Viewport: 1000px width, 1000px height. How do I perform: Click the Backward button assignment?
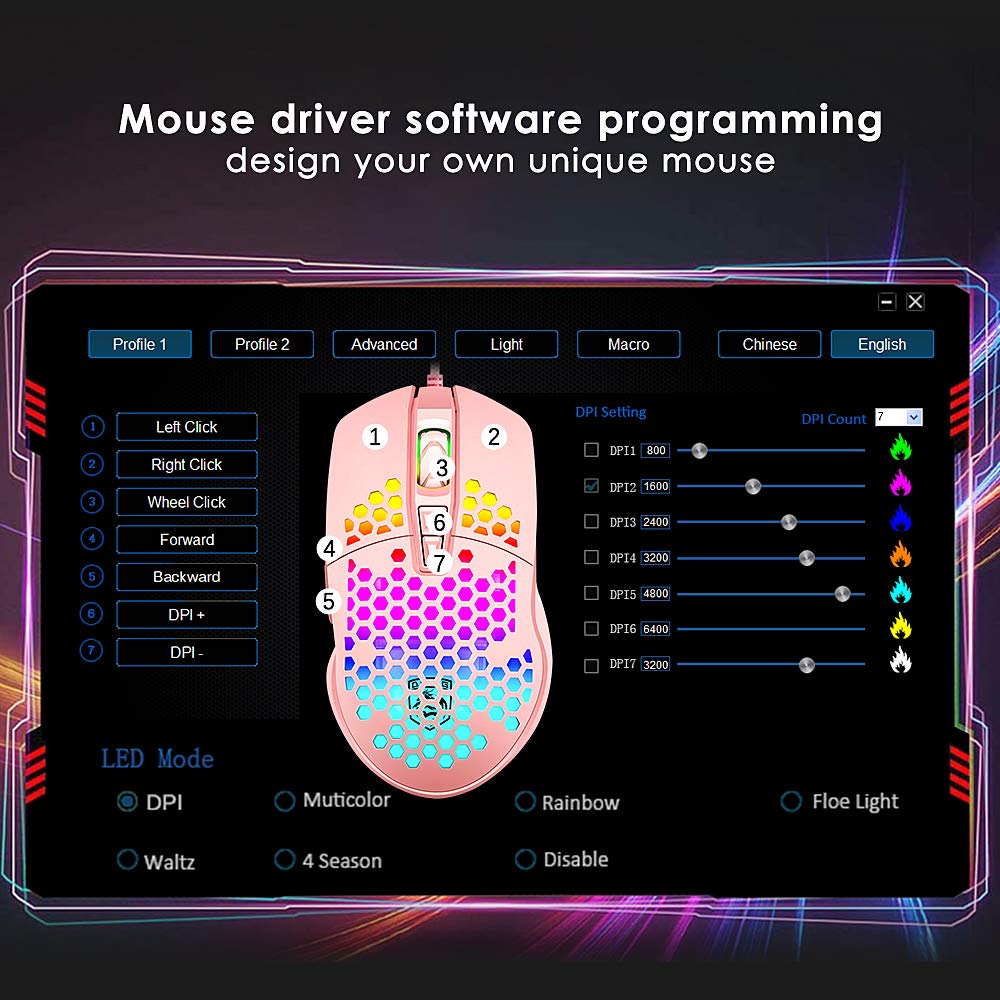tap(186, 576)
